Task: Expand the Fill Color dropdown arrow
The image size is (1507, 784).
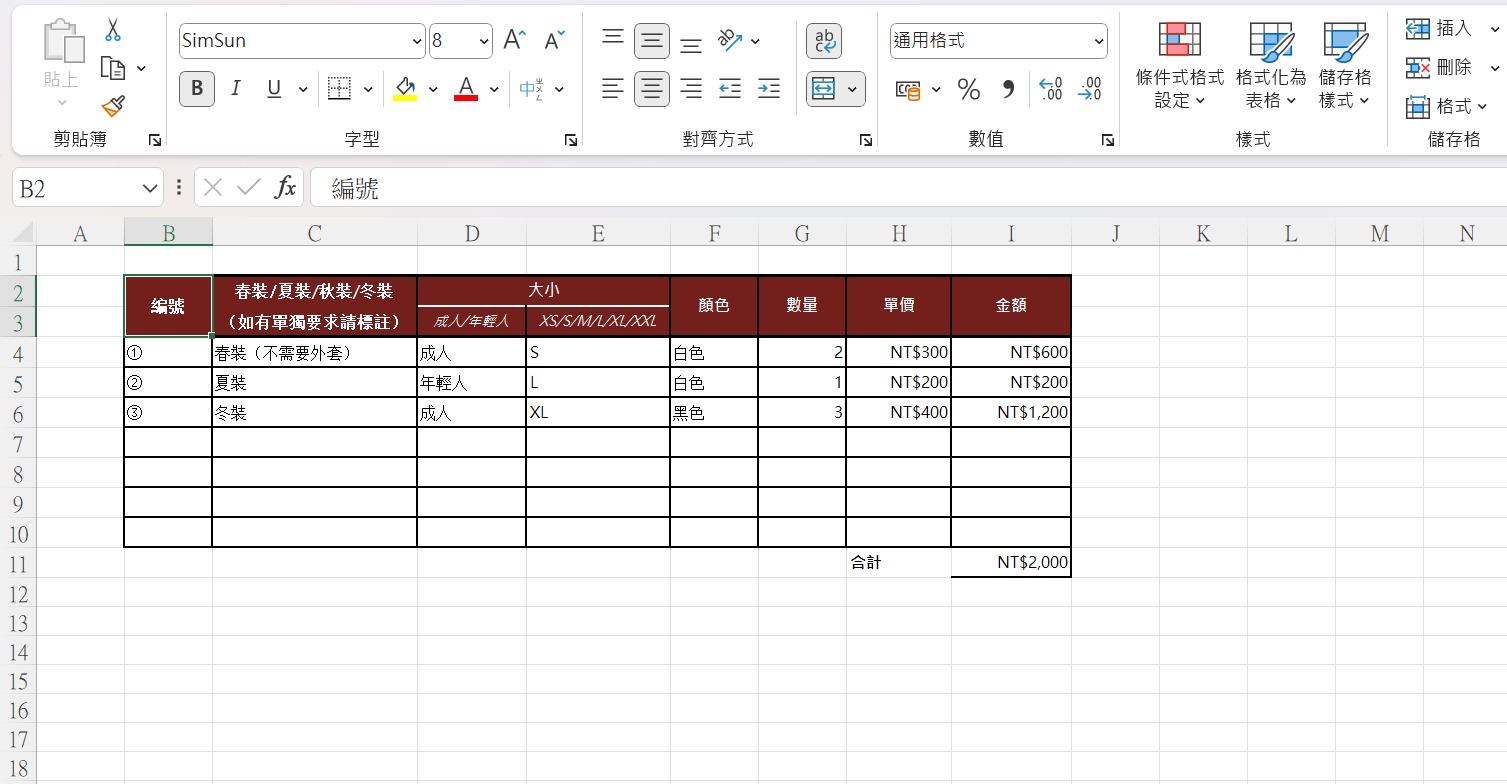Action: point(434,88)
